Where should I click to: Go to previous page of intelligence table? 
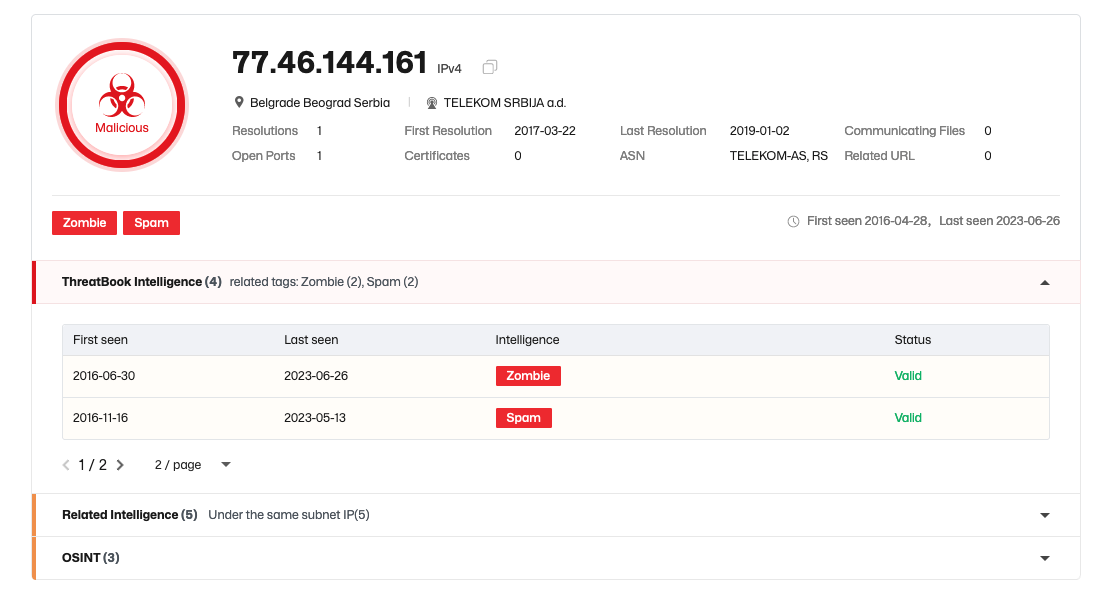66,465
